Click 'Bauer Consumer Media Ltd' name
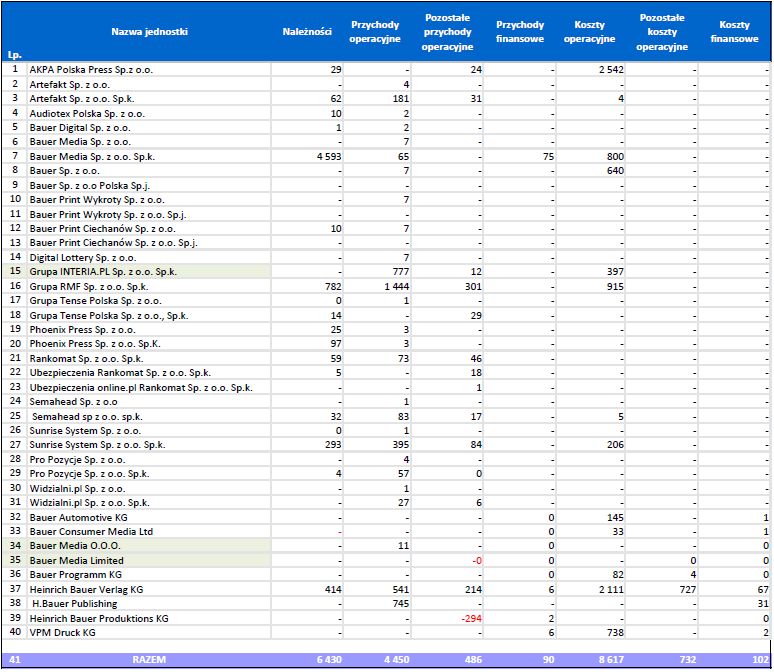 tap(91, 532)
